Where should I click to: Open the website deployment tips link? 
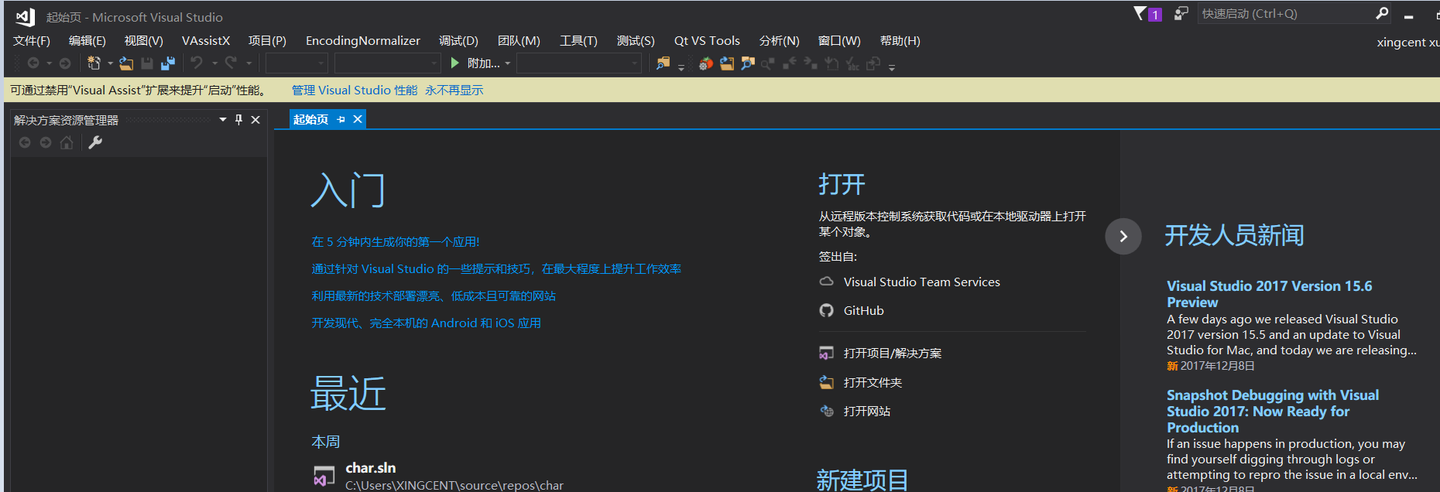point(433,296)
